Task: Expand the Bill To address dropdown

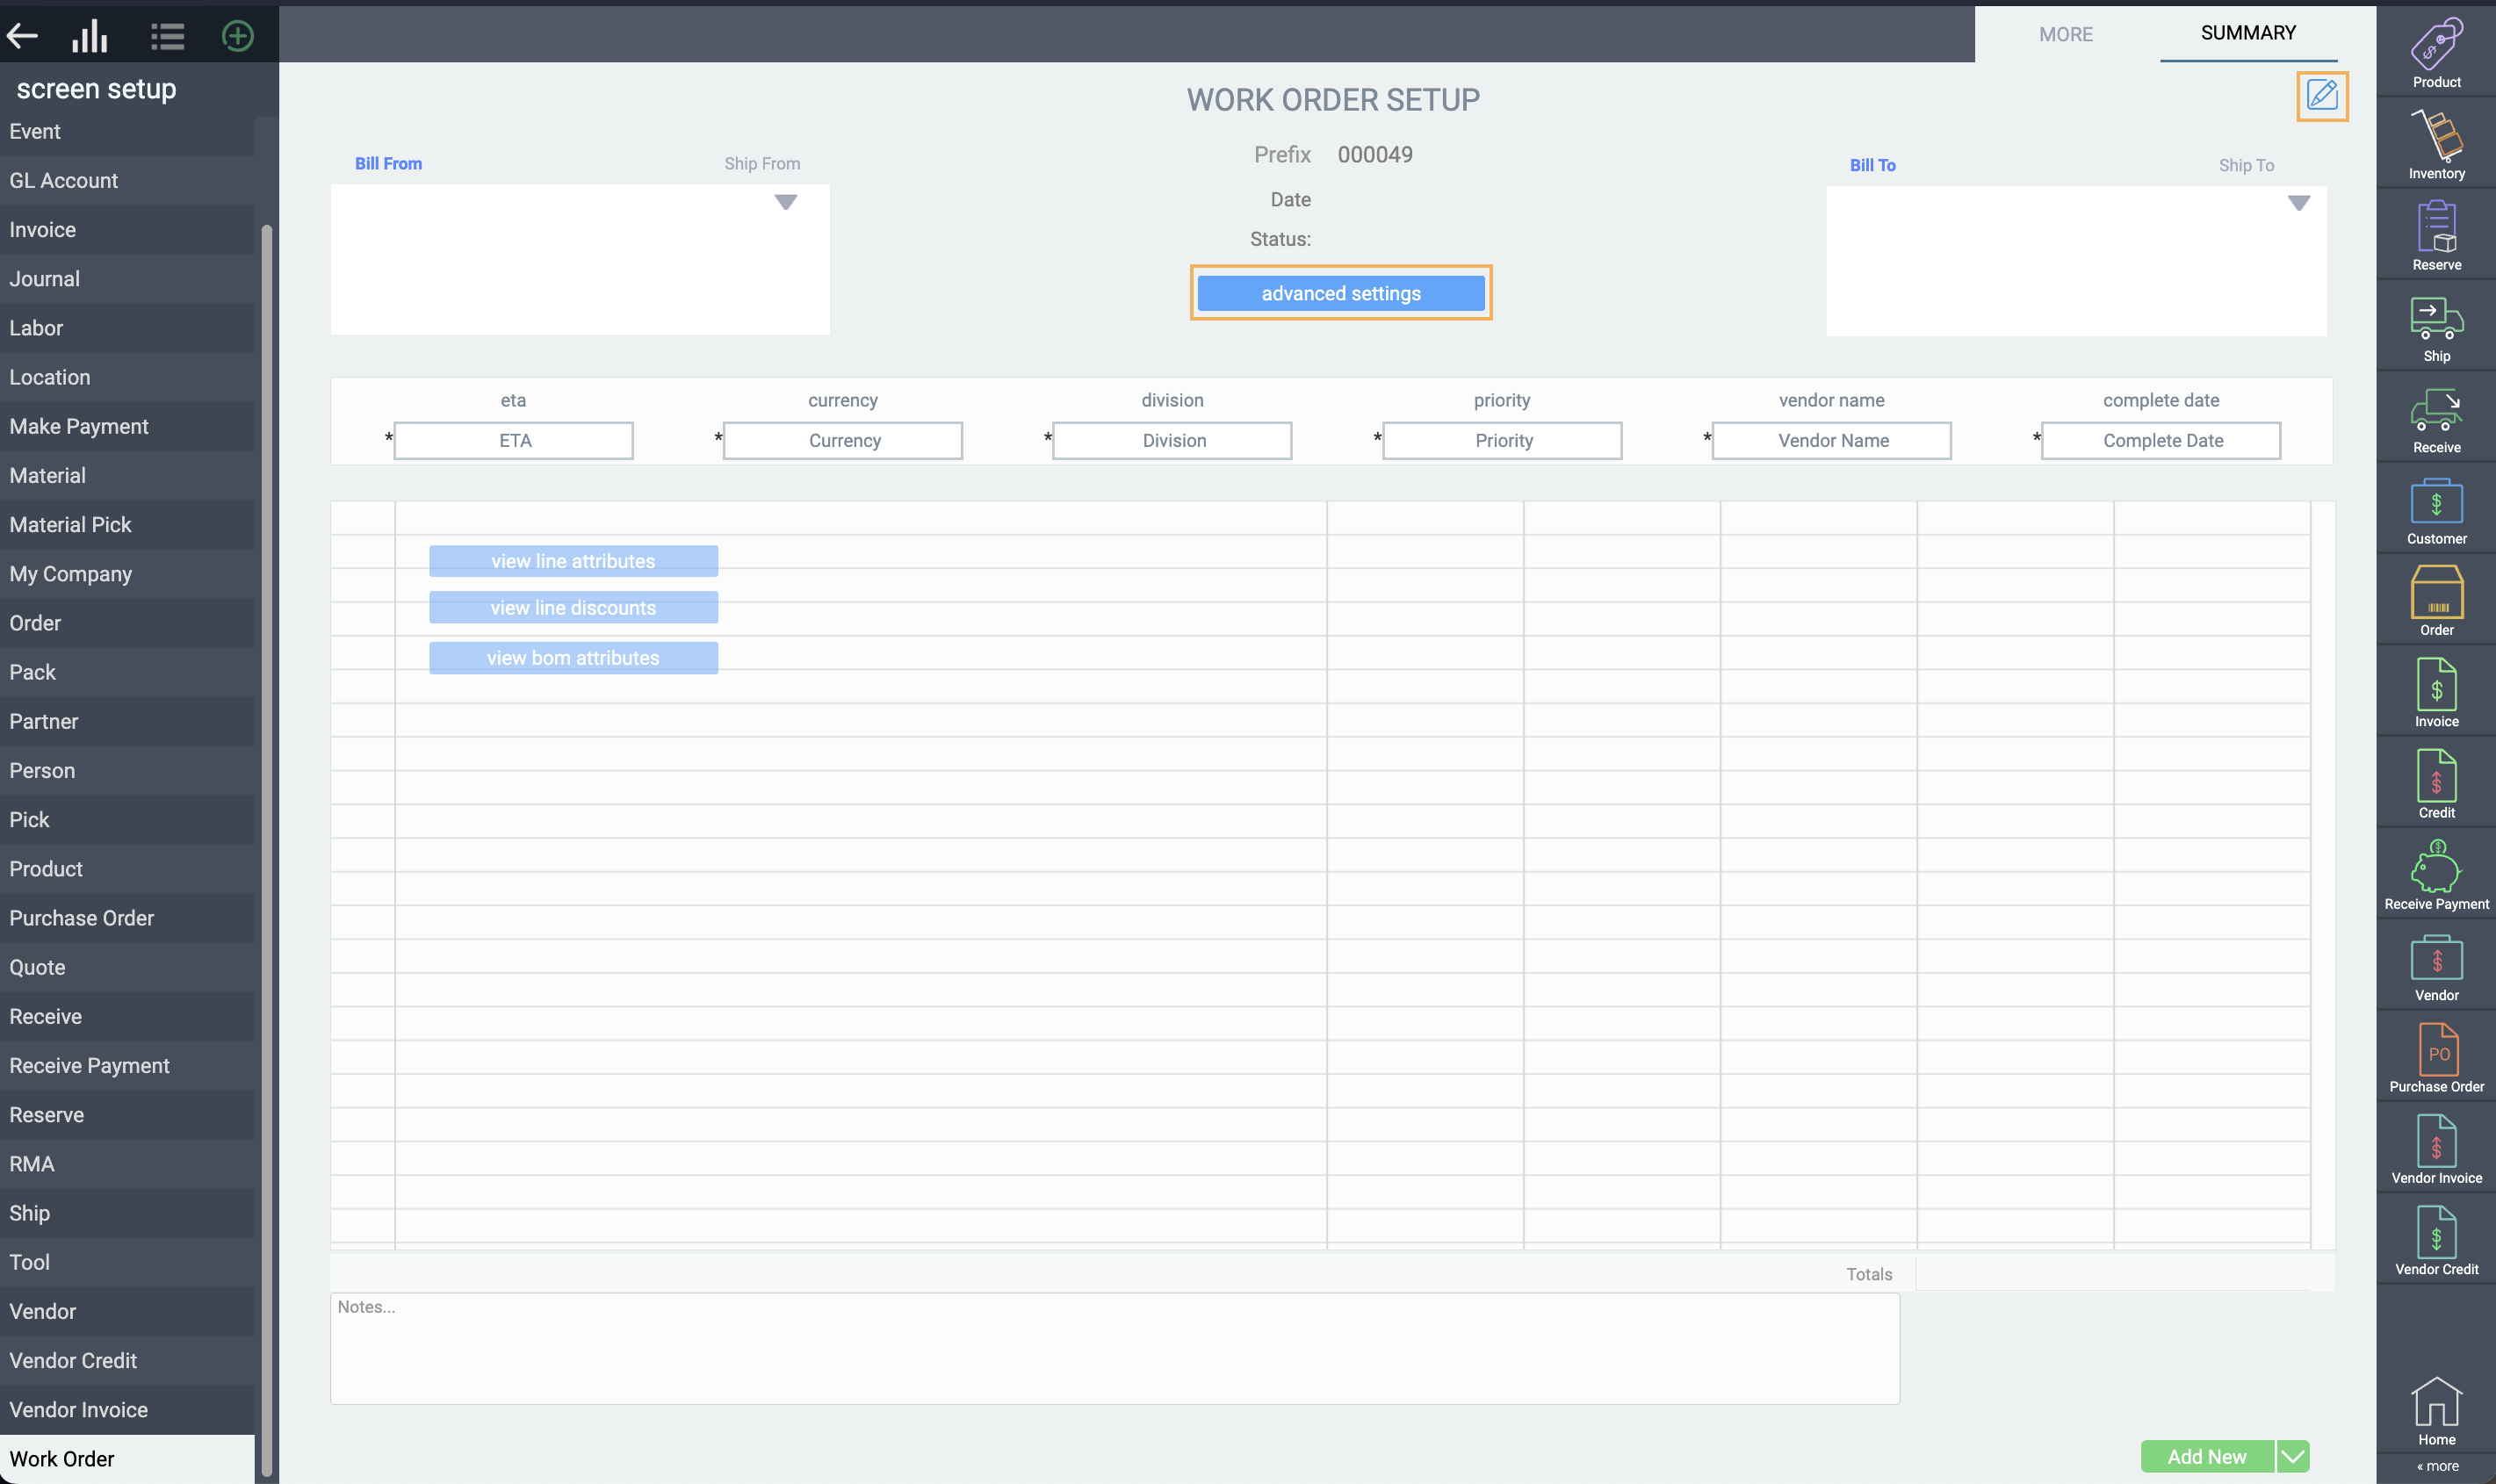Action: pyautogui.click(x=2299, y=203)
